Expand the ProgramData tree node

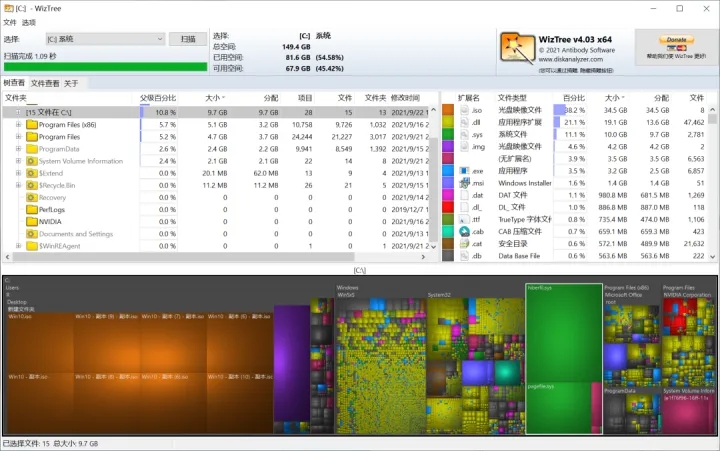(x=18, y=149)
